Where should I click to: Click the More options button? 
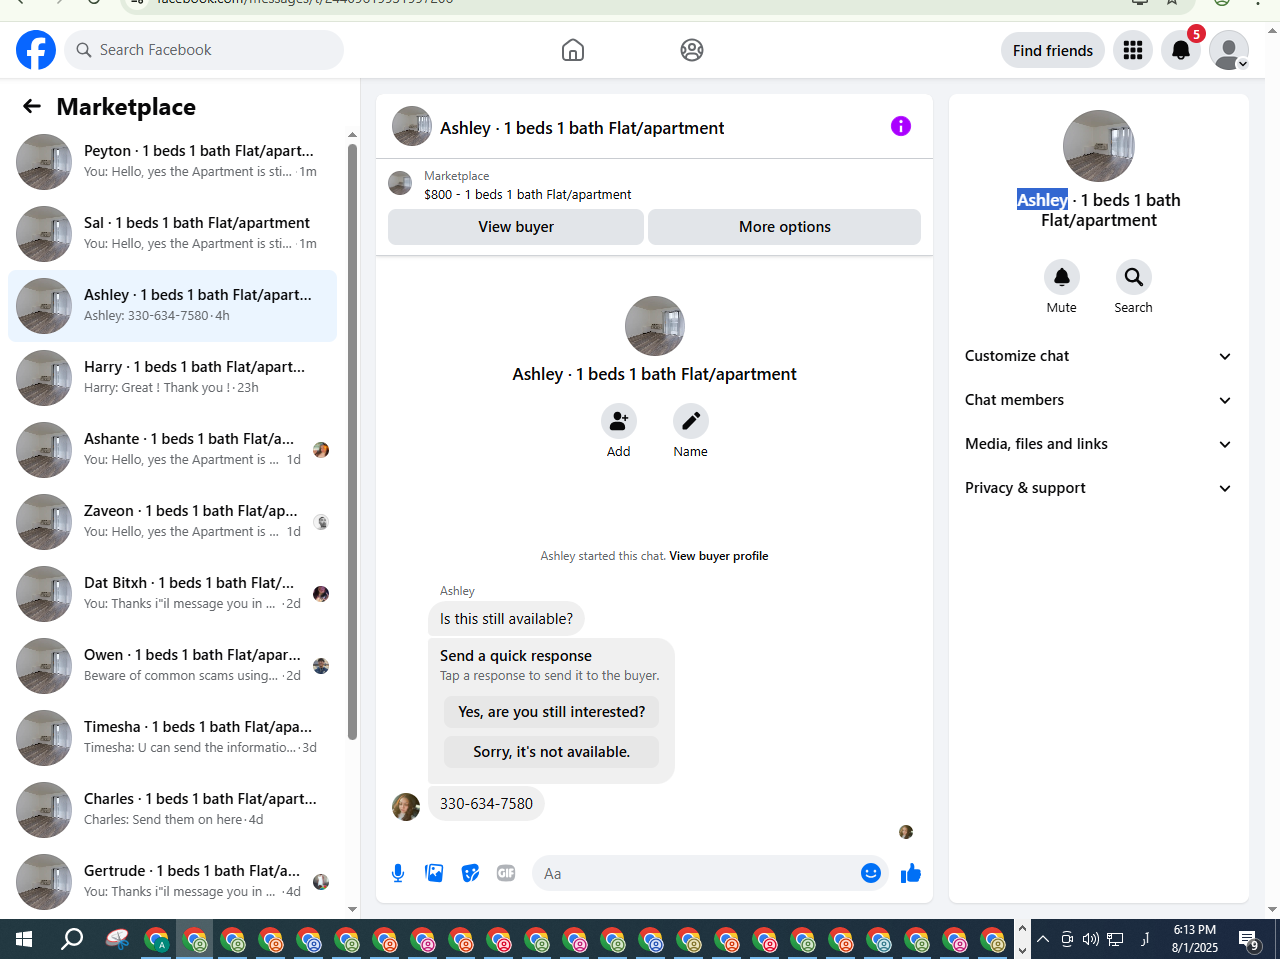[x=785, y=227]
